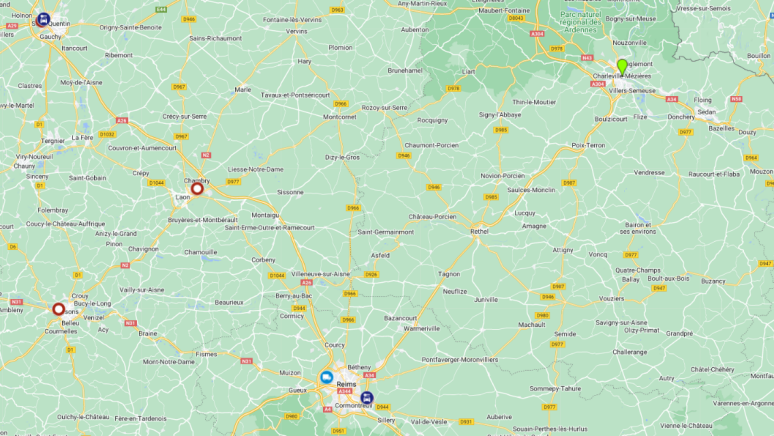Click the Parc naturel régional des Ardennes label
This screenshot has height=436, width=774.
pyautogui.click(x=581, y=22)
